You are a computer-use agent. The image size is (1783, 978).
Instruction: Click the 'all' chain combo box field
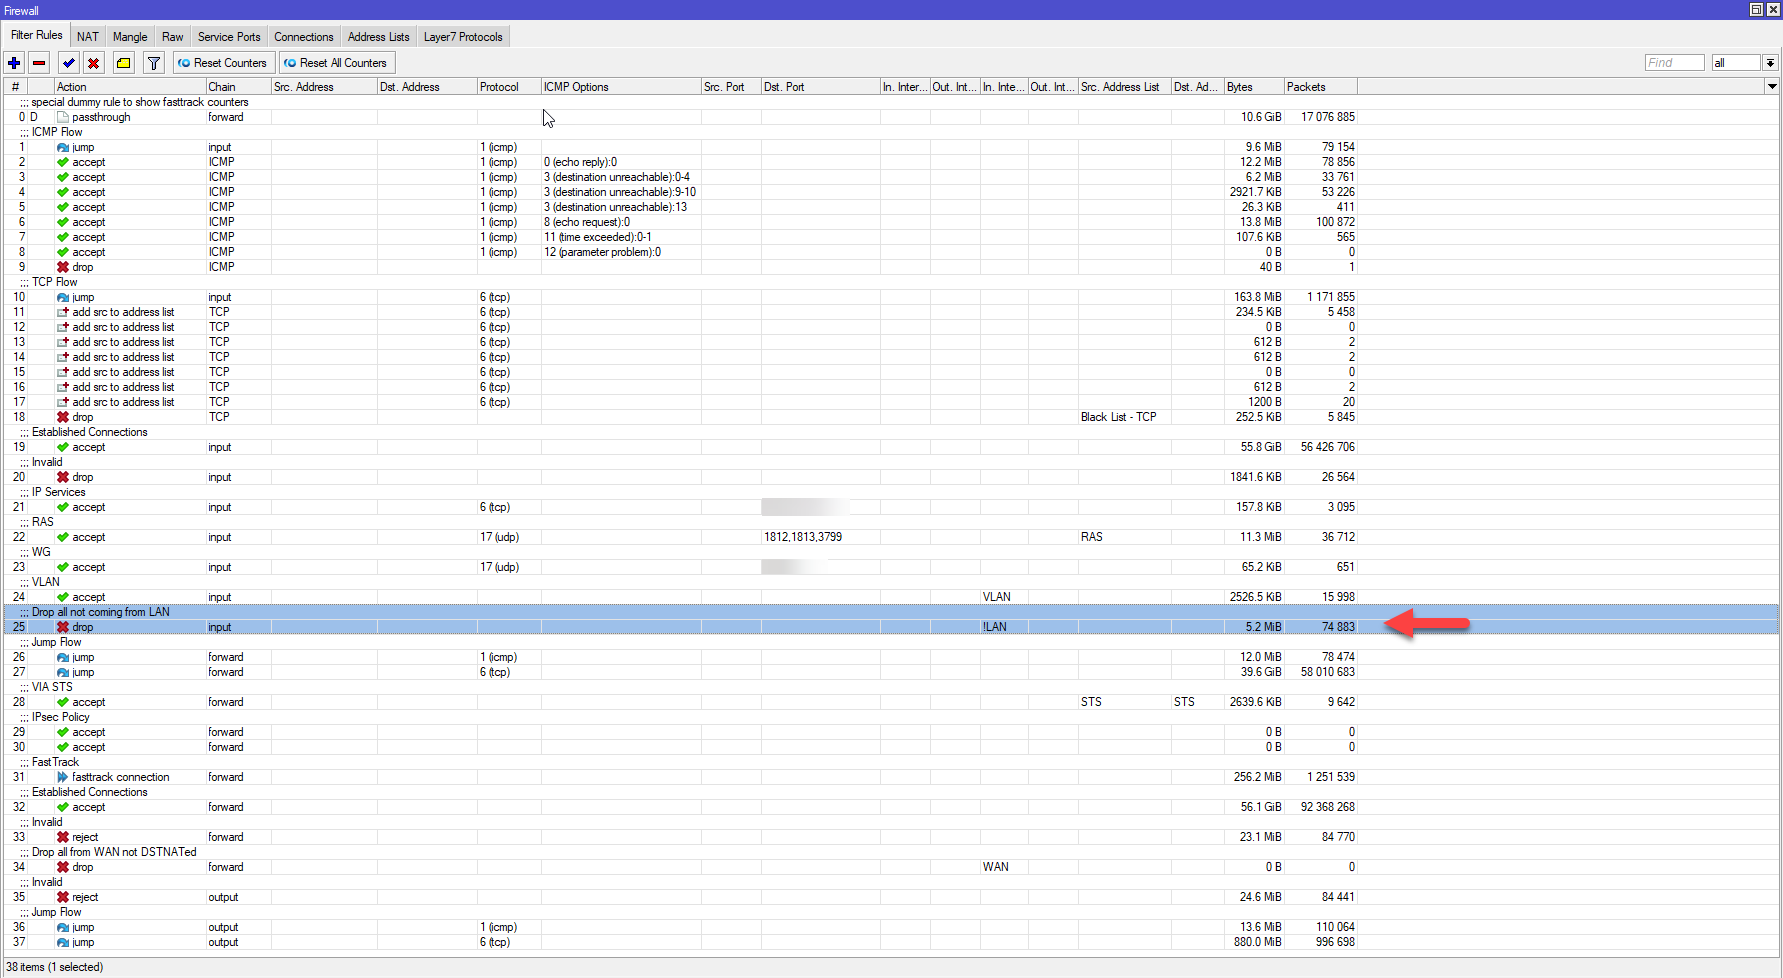1735,63
